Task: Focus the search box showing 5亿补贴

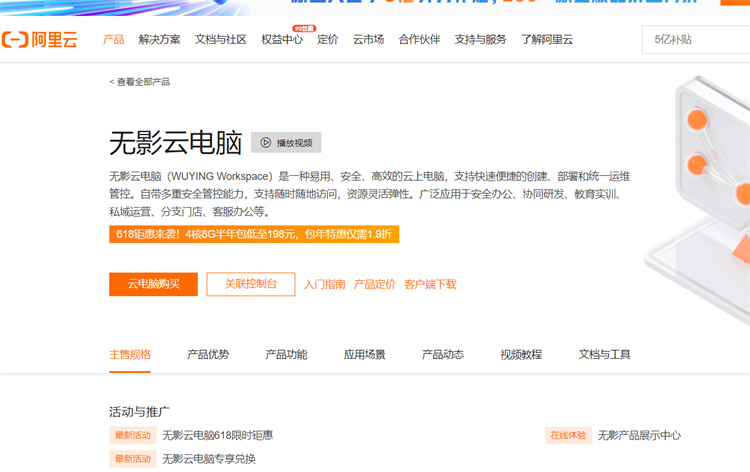Action: 695,40
